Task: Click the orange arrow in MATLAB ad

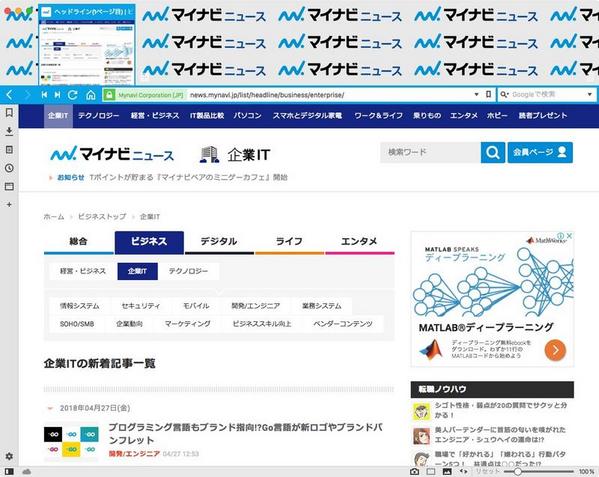Action: pyautogui.click(x=555, y=350)
